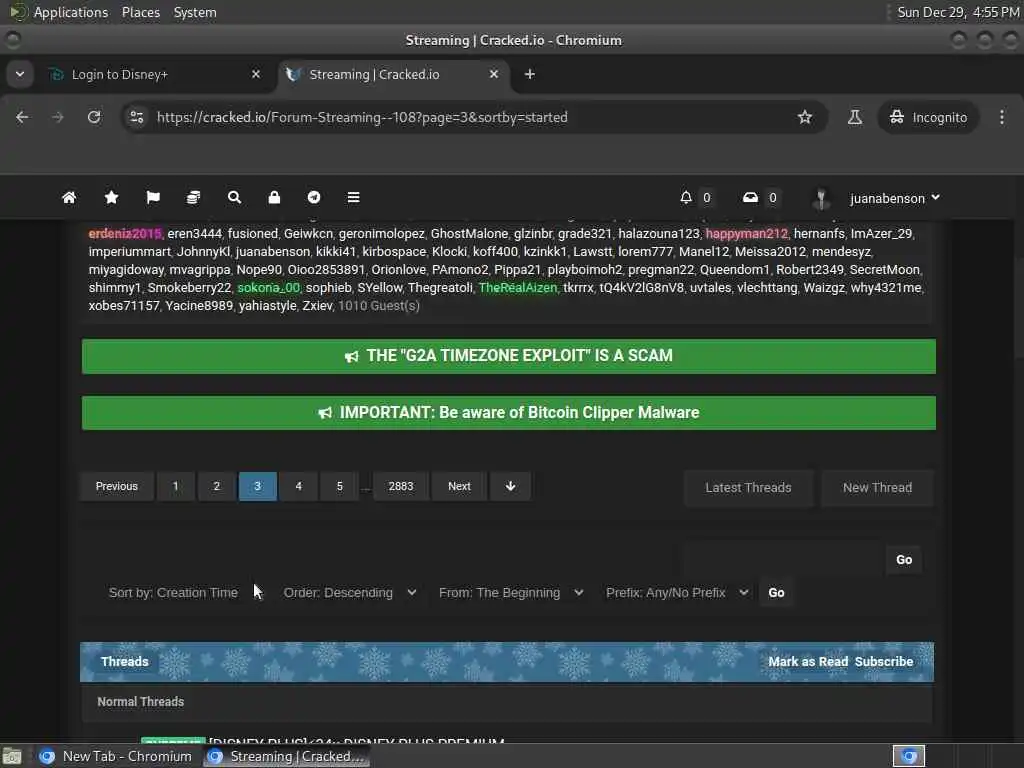Open the From: The Beginning dropdown
Viewport: 1024px width, 768px height.
tap(511, 592)
